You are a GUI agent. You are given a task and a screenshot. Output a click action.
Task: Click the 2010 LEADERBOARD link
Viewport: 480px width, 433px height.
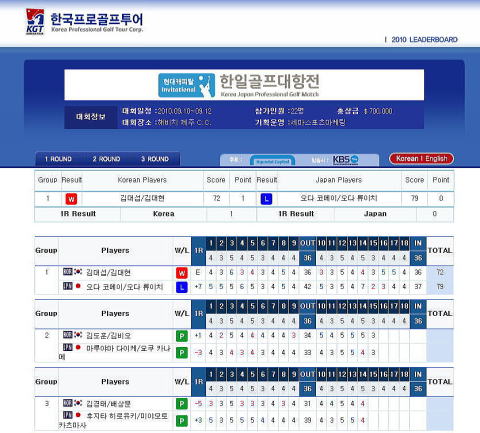(424, 40)
